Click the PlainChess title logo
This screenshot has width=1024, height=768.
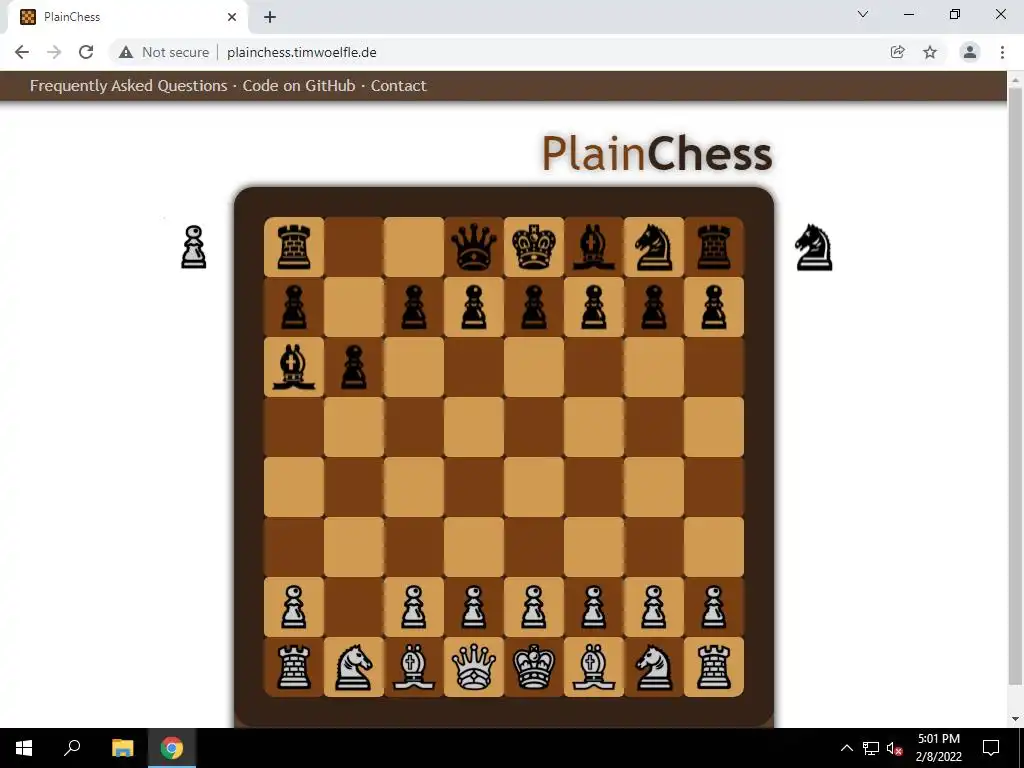(x=657, y=153)
